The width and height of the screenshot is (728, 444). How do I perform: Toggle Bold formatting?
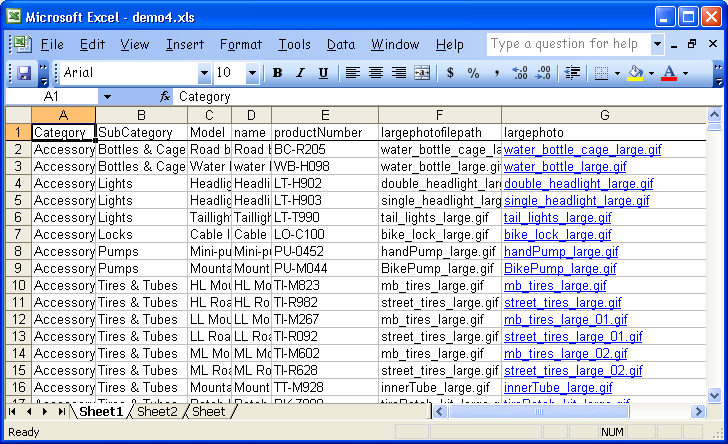(x=277, y=73)
